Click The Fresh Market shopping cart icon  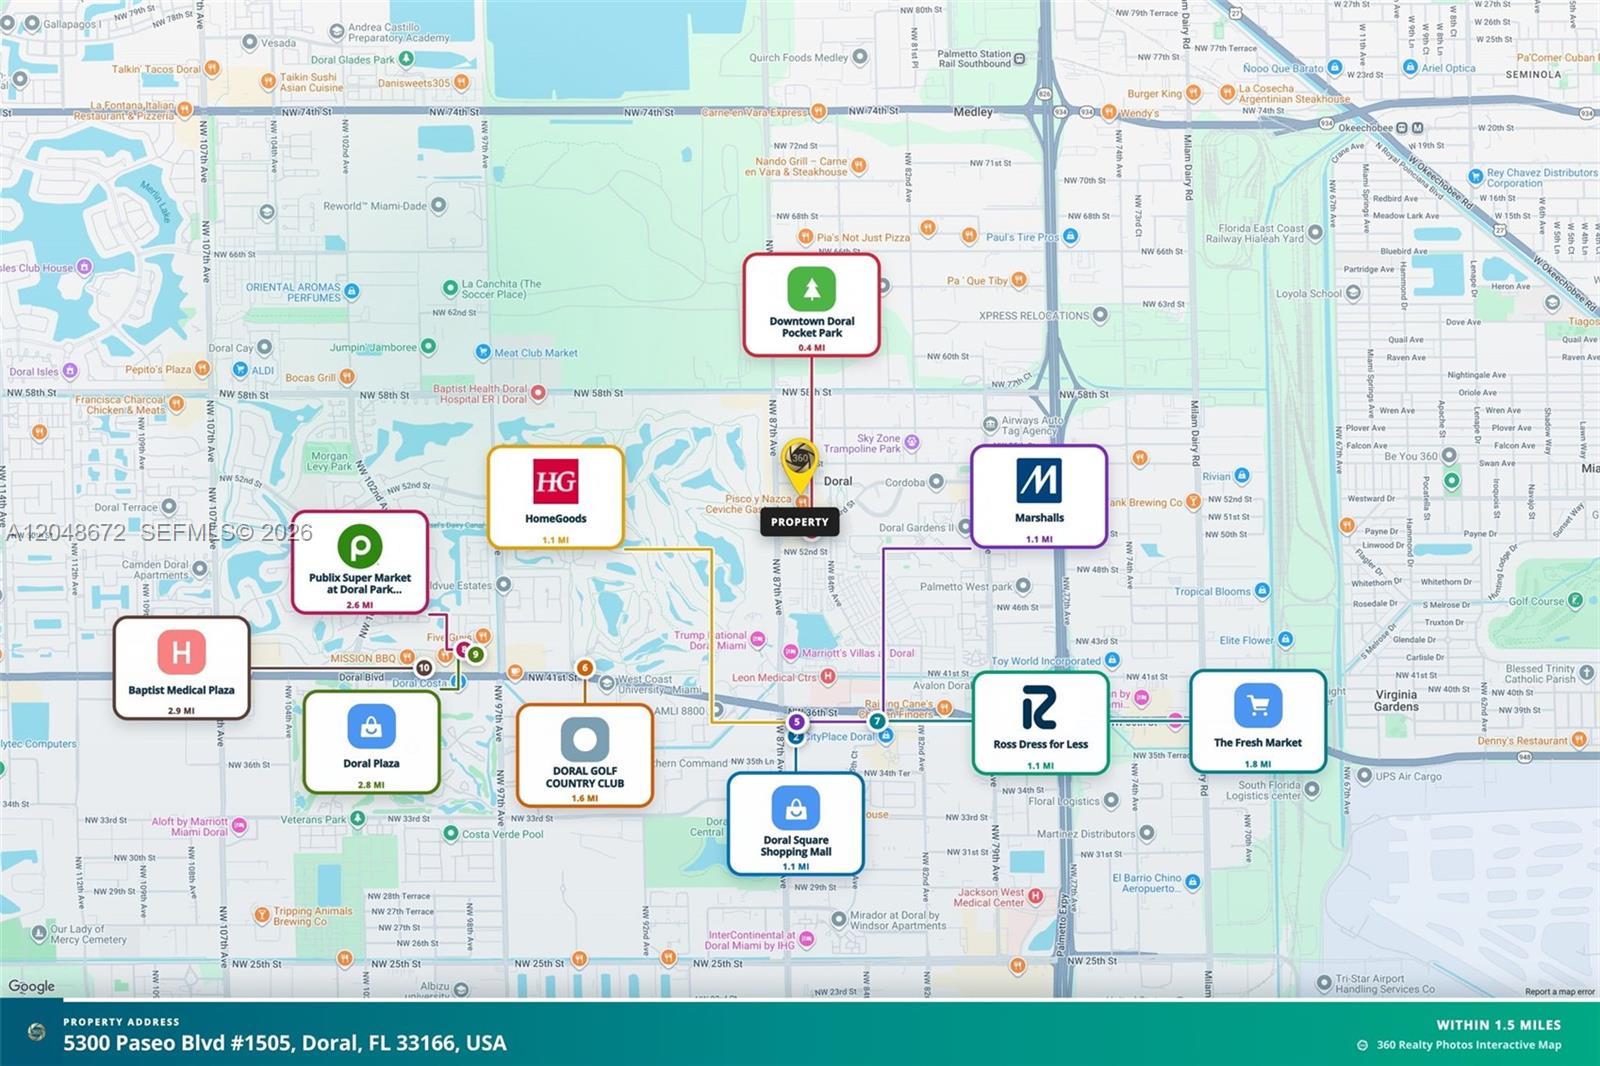(x=1258, y=706)
